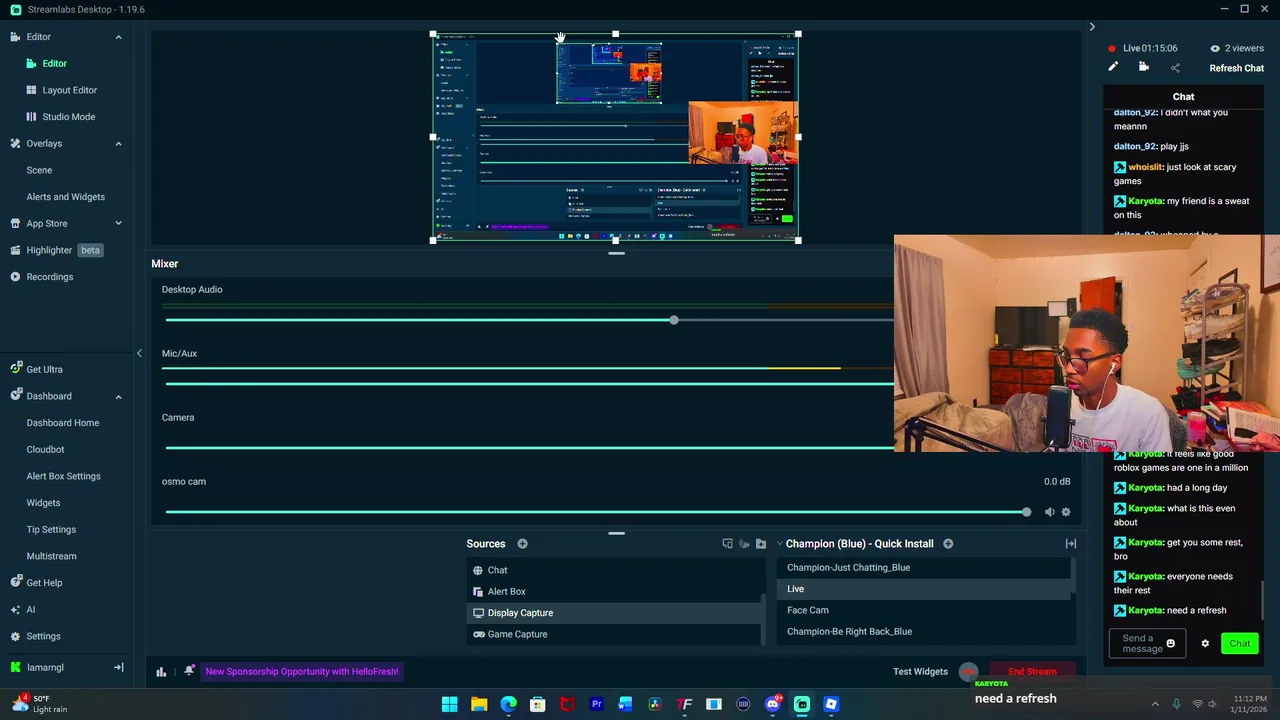Open Alert Box Settings
Viewport: 1280px width, 720px height.
click(63, 476)
